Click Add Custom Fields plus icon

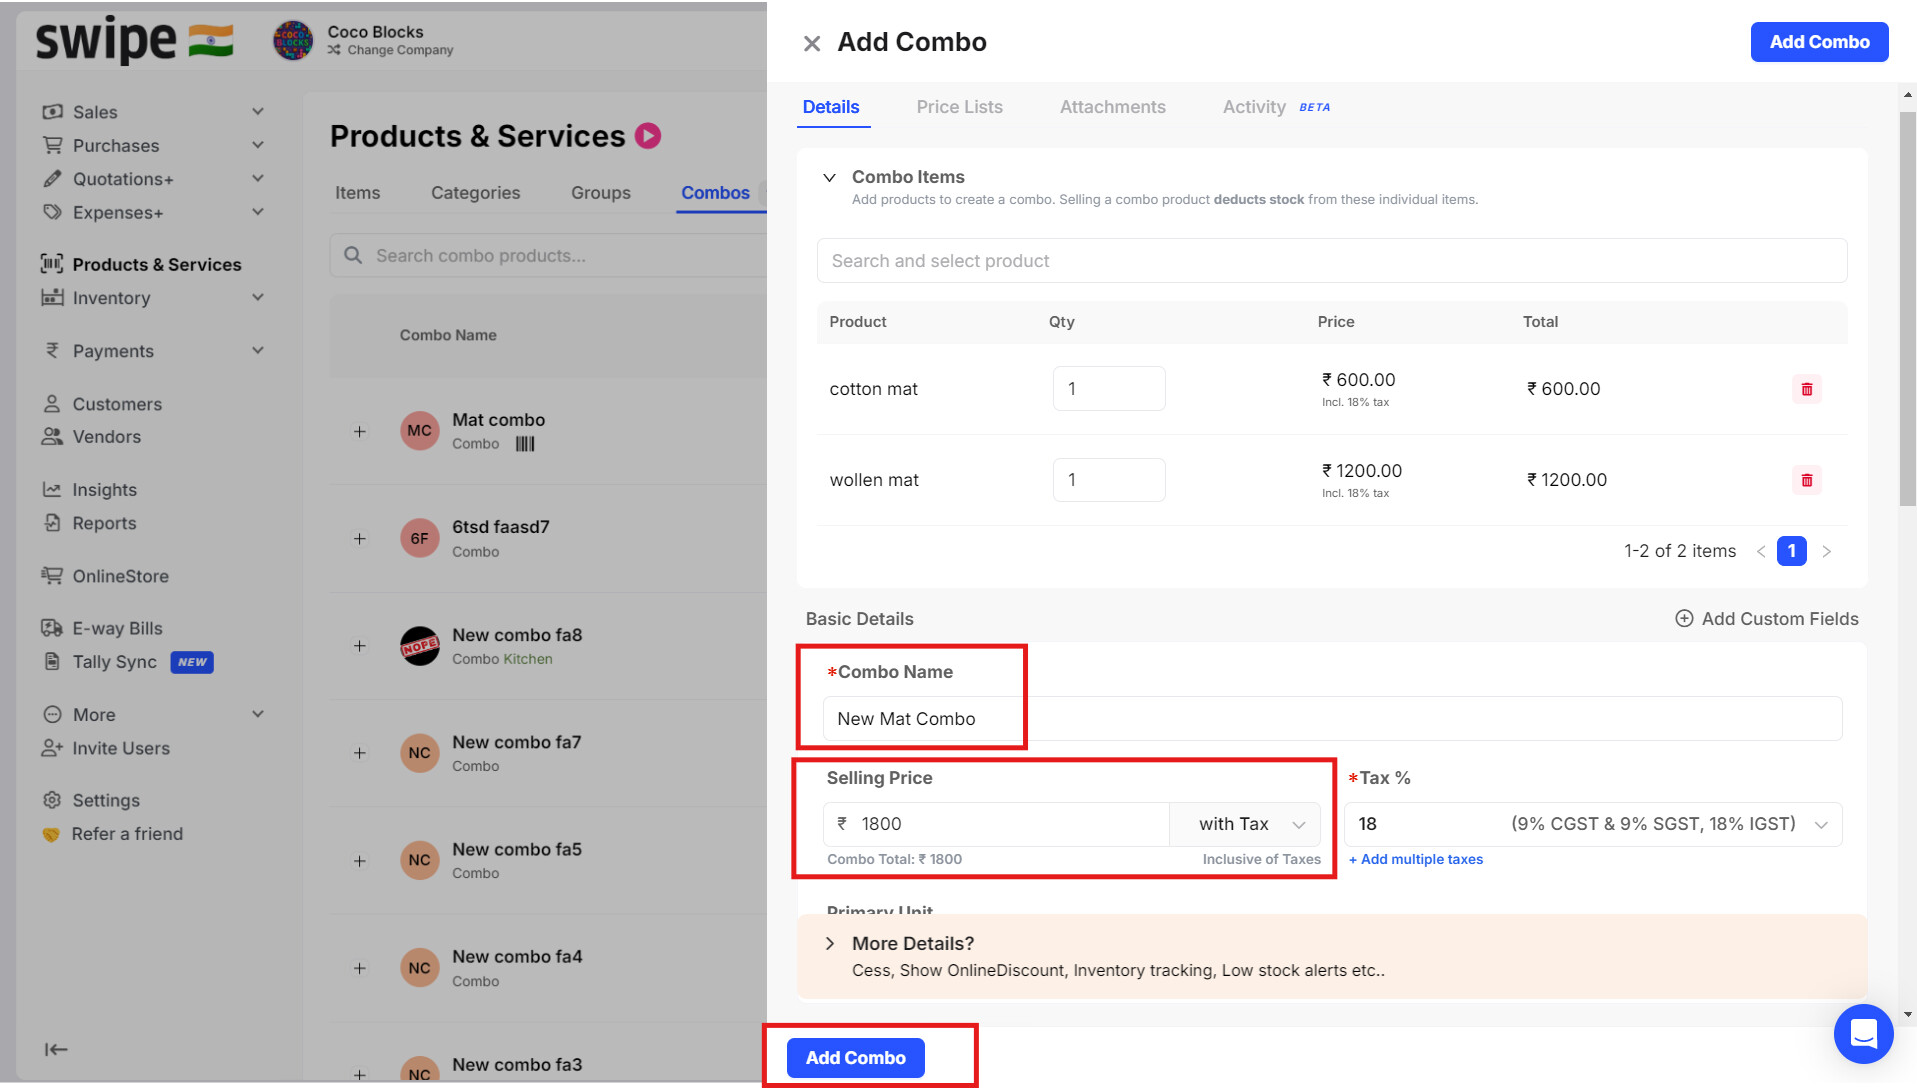1684,619
